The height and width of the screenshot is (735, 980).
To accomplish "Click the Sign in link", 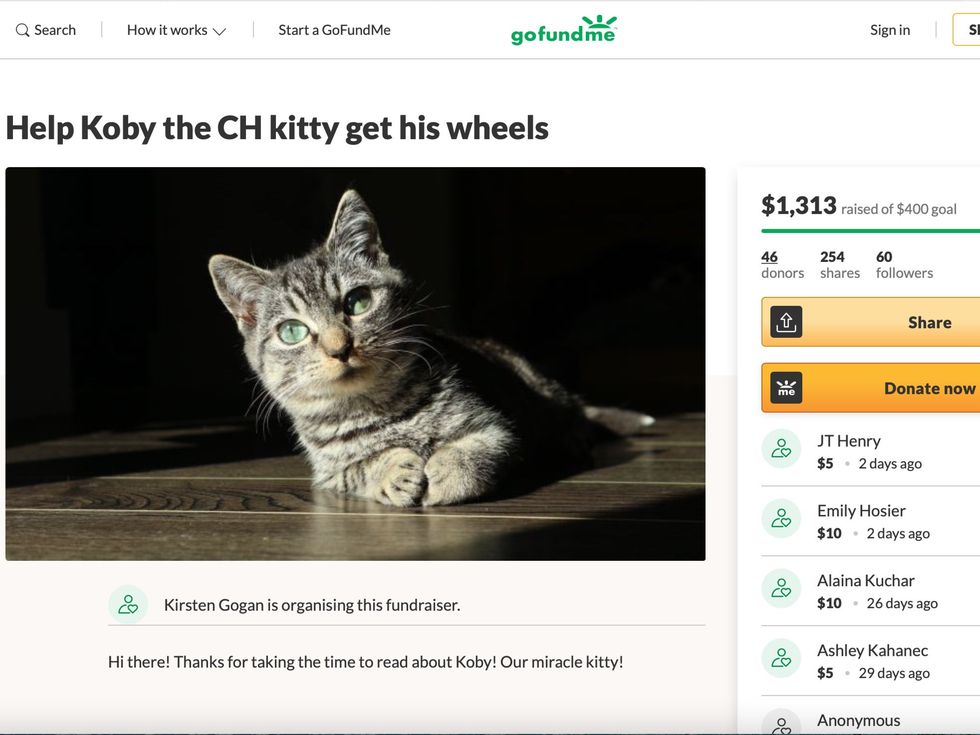I will pos(890,30).
